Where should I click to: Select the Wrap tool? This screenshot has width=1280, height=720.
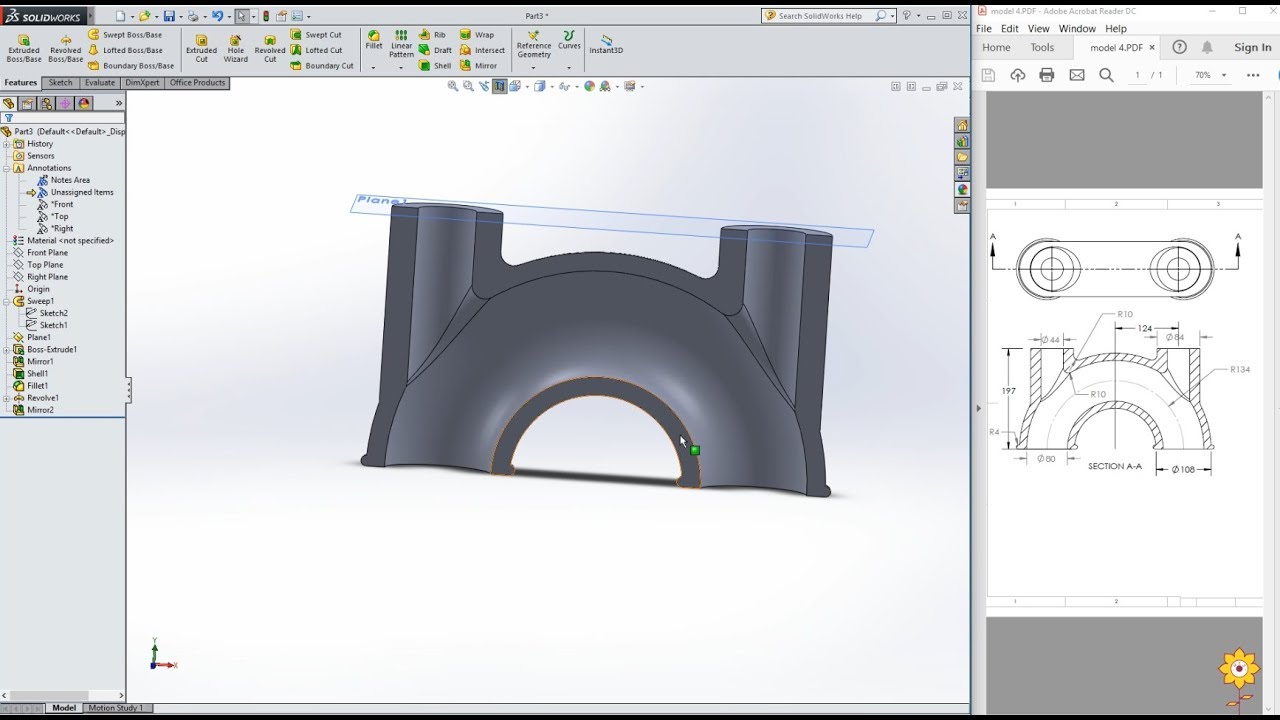coord(477,35)
